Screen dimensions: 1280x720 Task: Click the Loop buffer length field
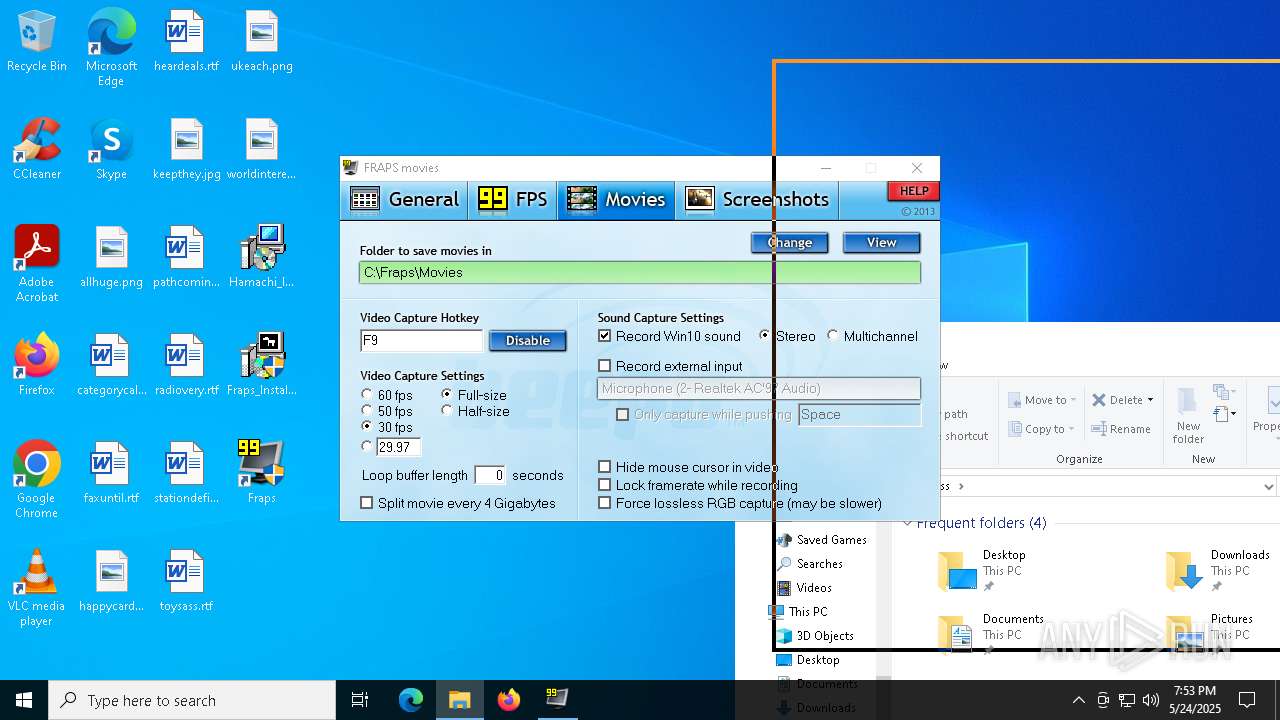coord(490,475)
